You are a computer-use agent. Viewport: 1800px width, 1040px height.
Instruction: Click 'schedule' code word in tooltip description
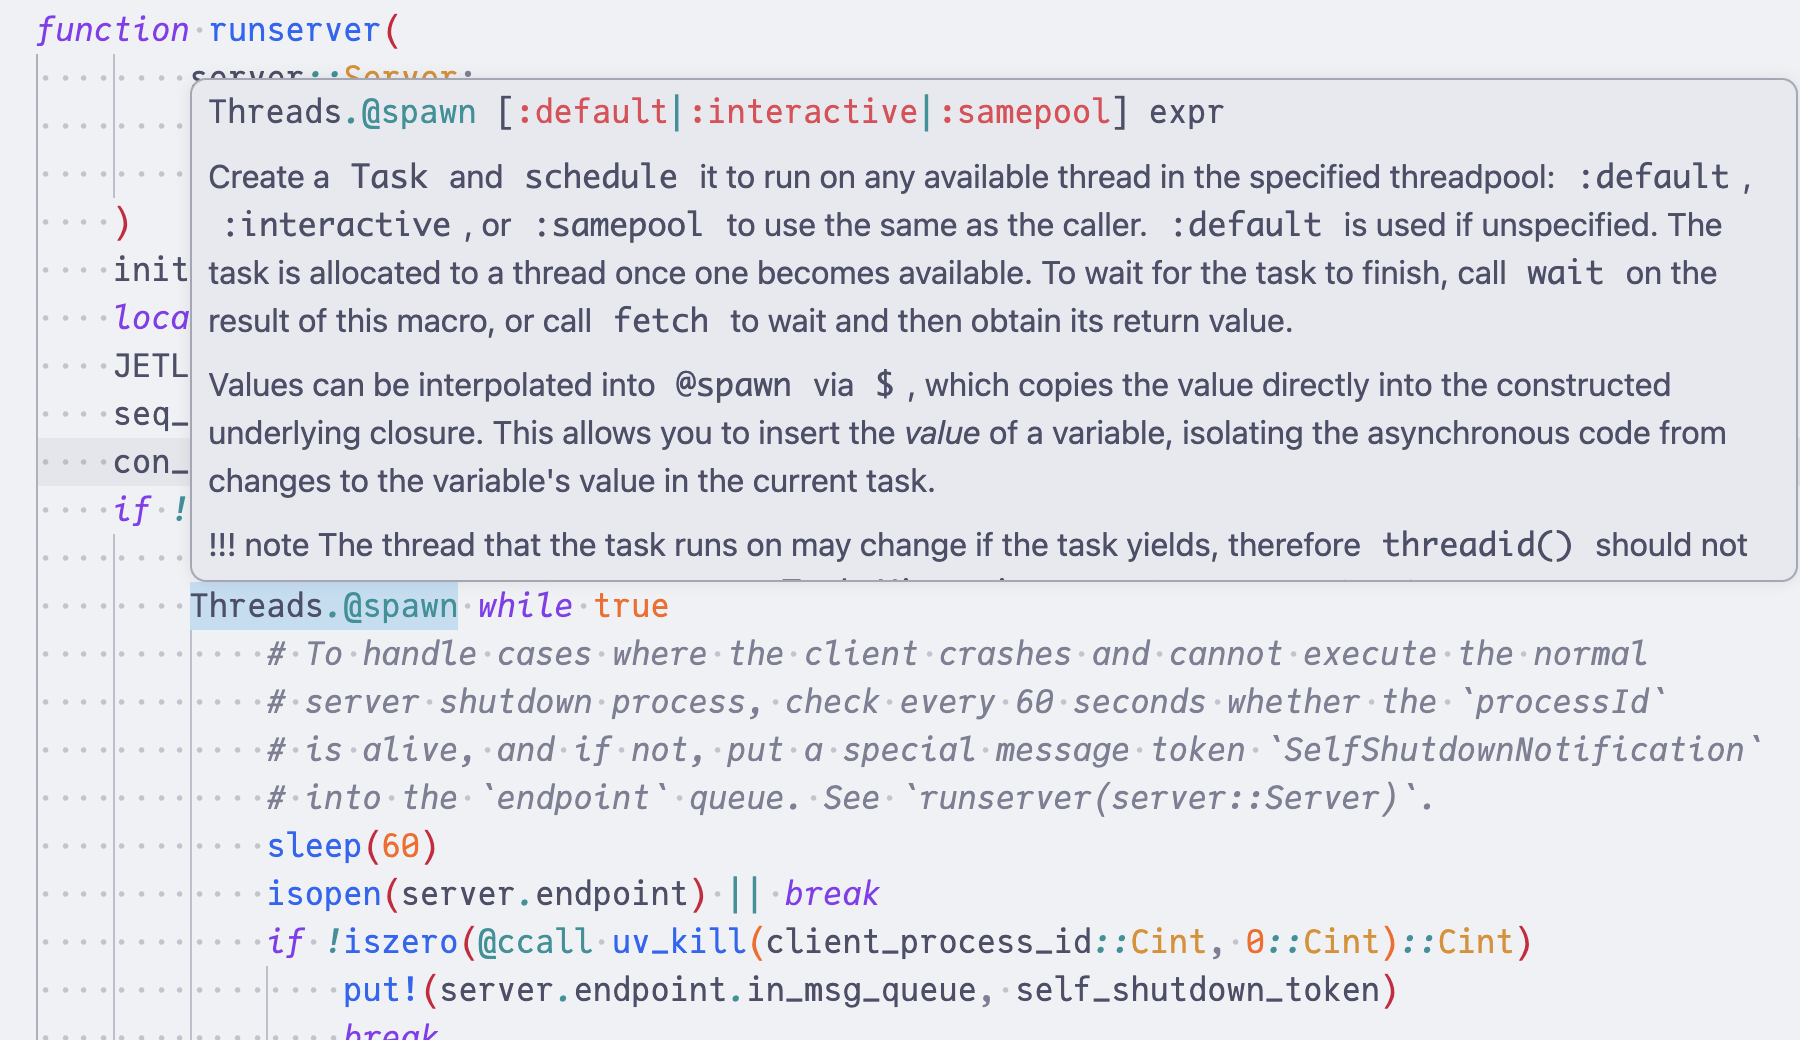click(x=601, y=177)
